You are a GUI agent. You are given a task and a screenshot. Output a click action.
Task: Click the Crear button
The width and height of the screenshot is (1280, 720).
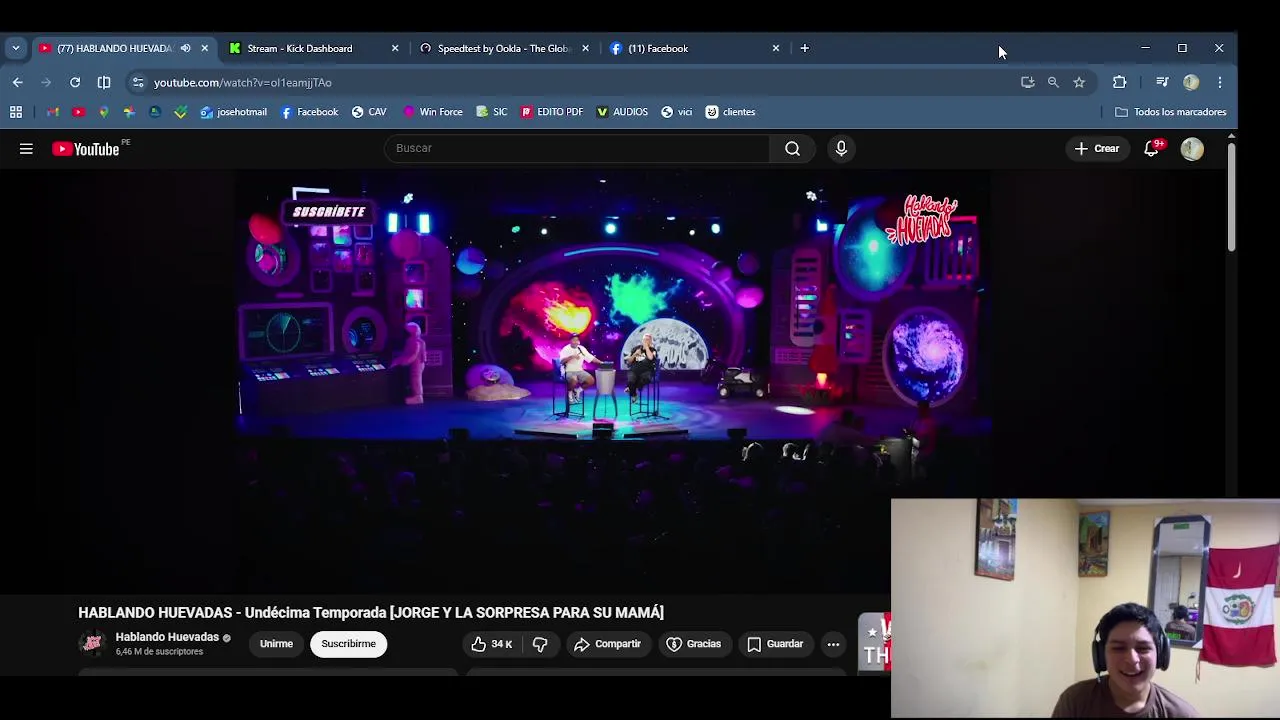coord(1097,148)
